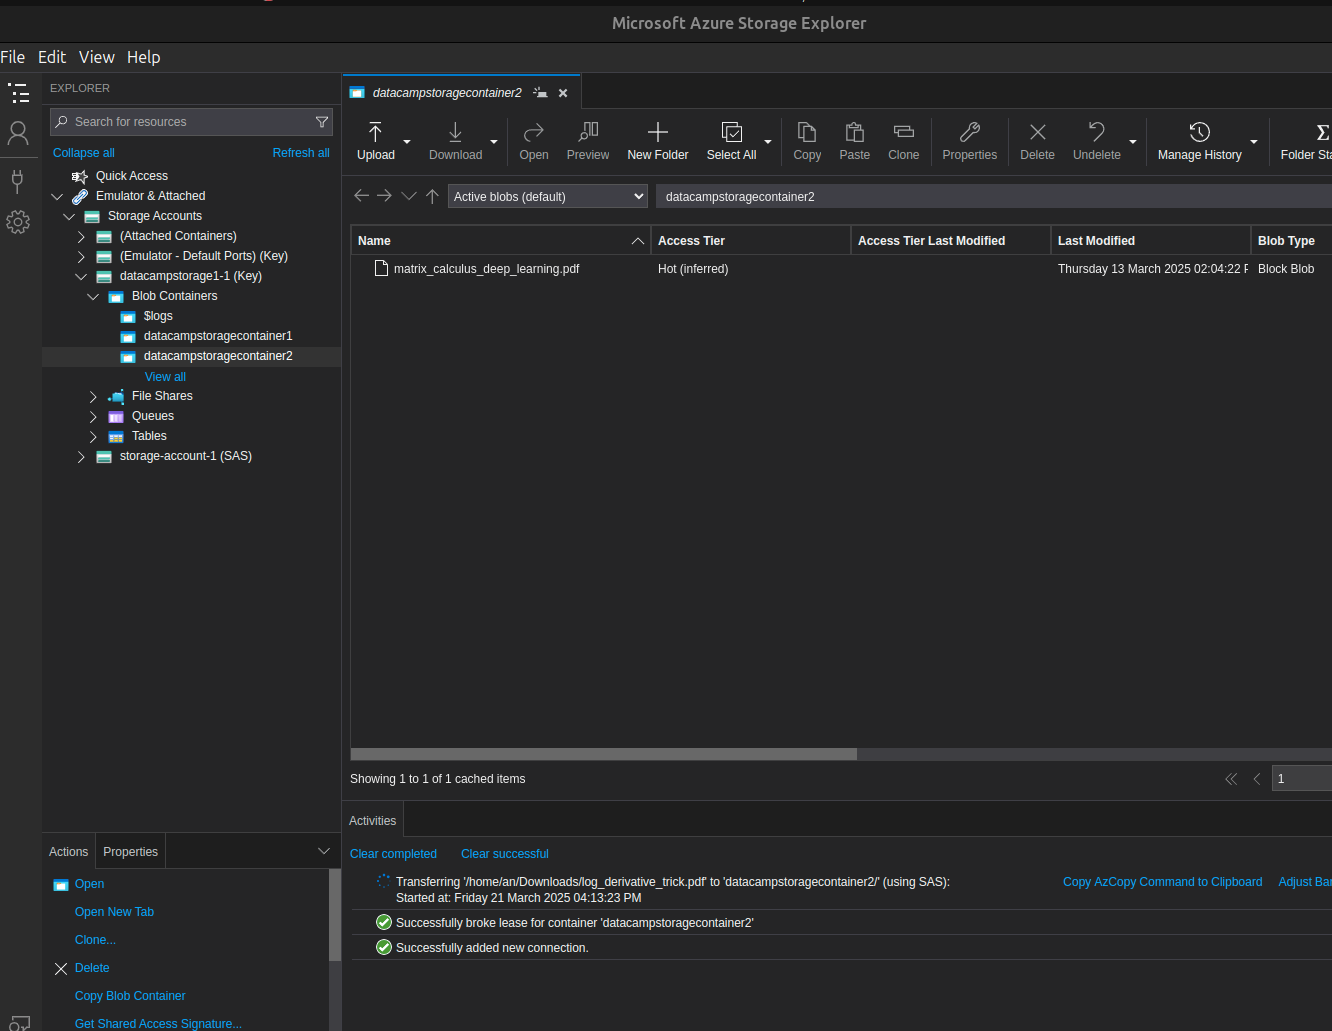This screenshot has width=1332, height=1031.
Task: Click the Get Shared Access Signature action
Action: 158,1024
